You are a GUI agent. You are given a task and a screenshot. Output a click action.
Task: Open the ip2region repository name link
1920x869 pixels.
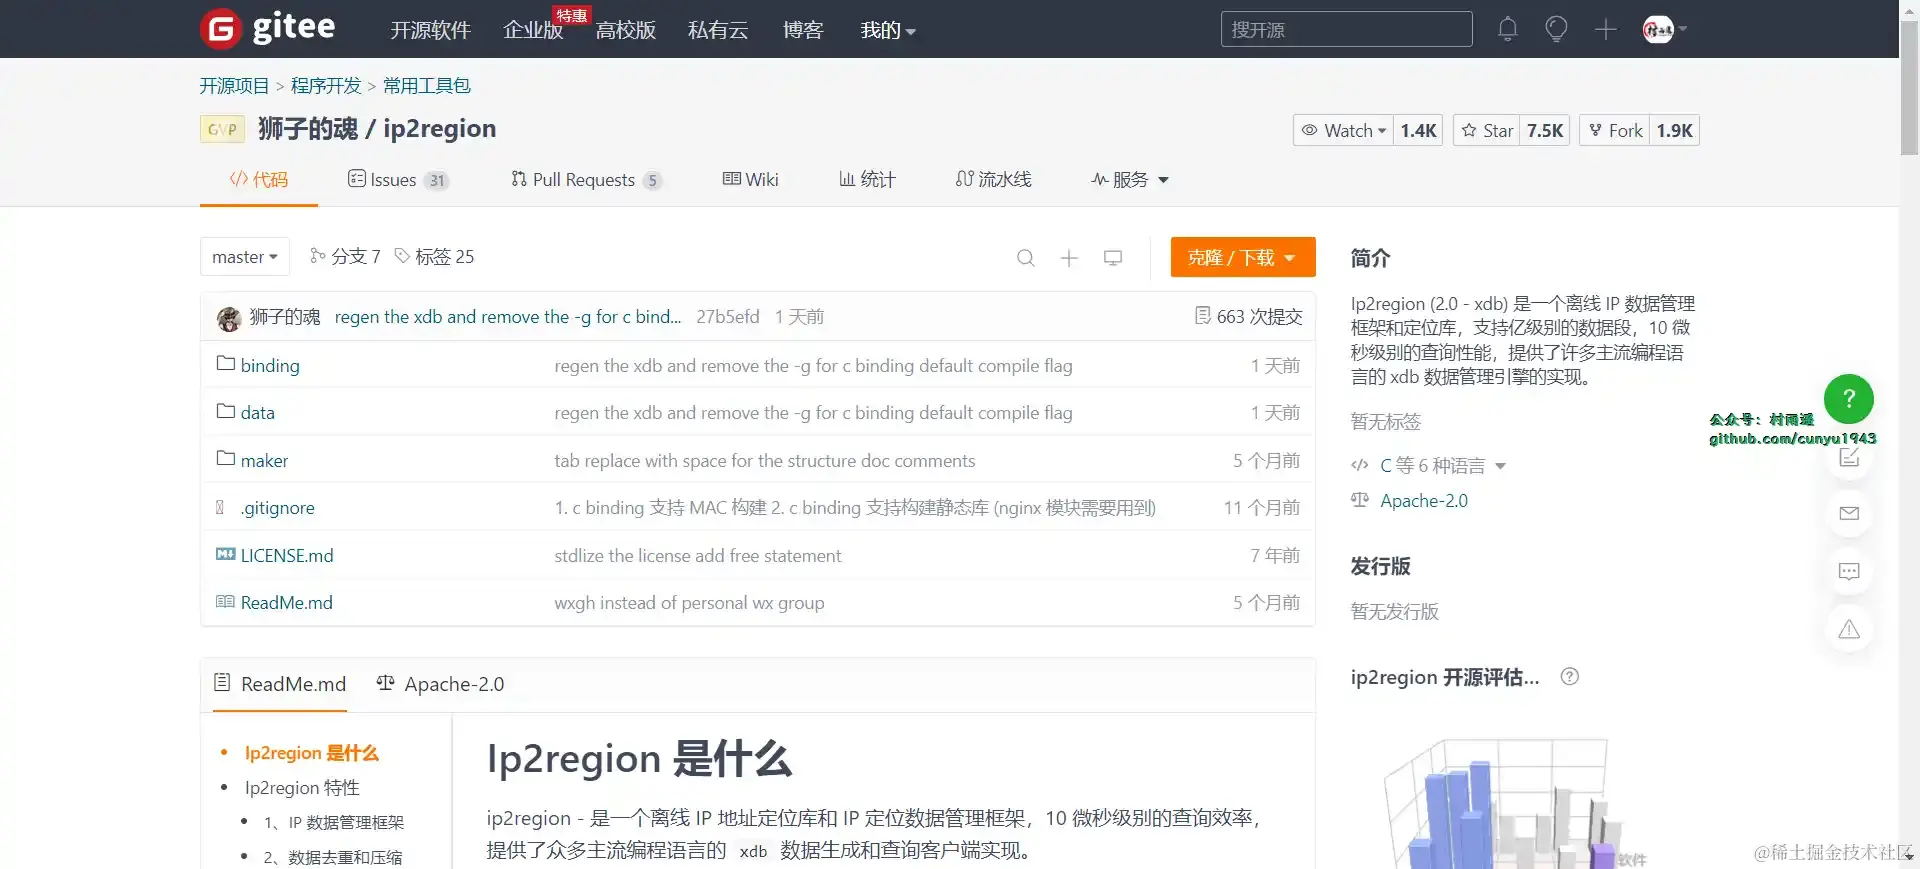tap(439, 129)
